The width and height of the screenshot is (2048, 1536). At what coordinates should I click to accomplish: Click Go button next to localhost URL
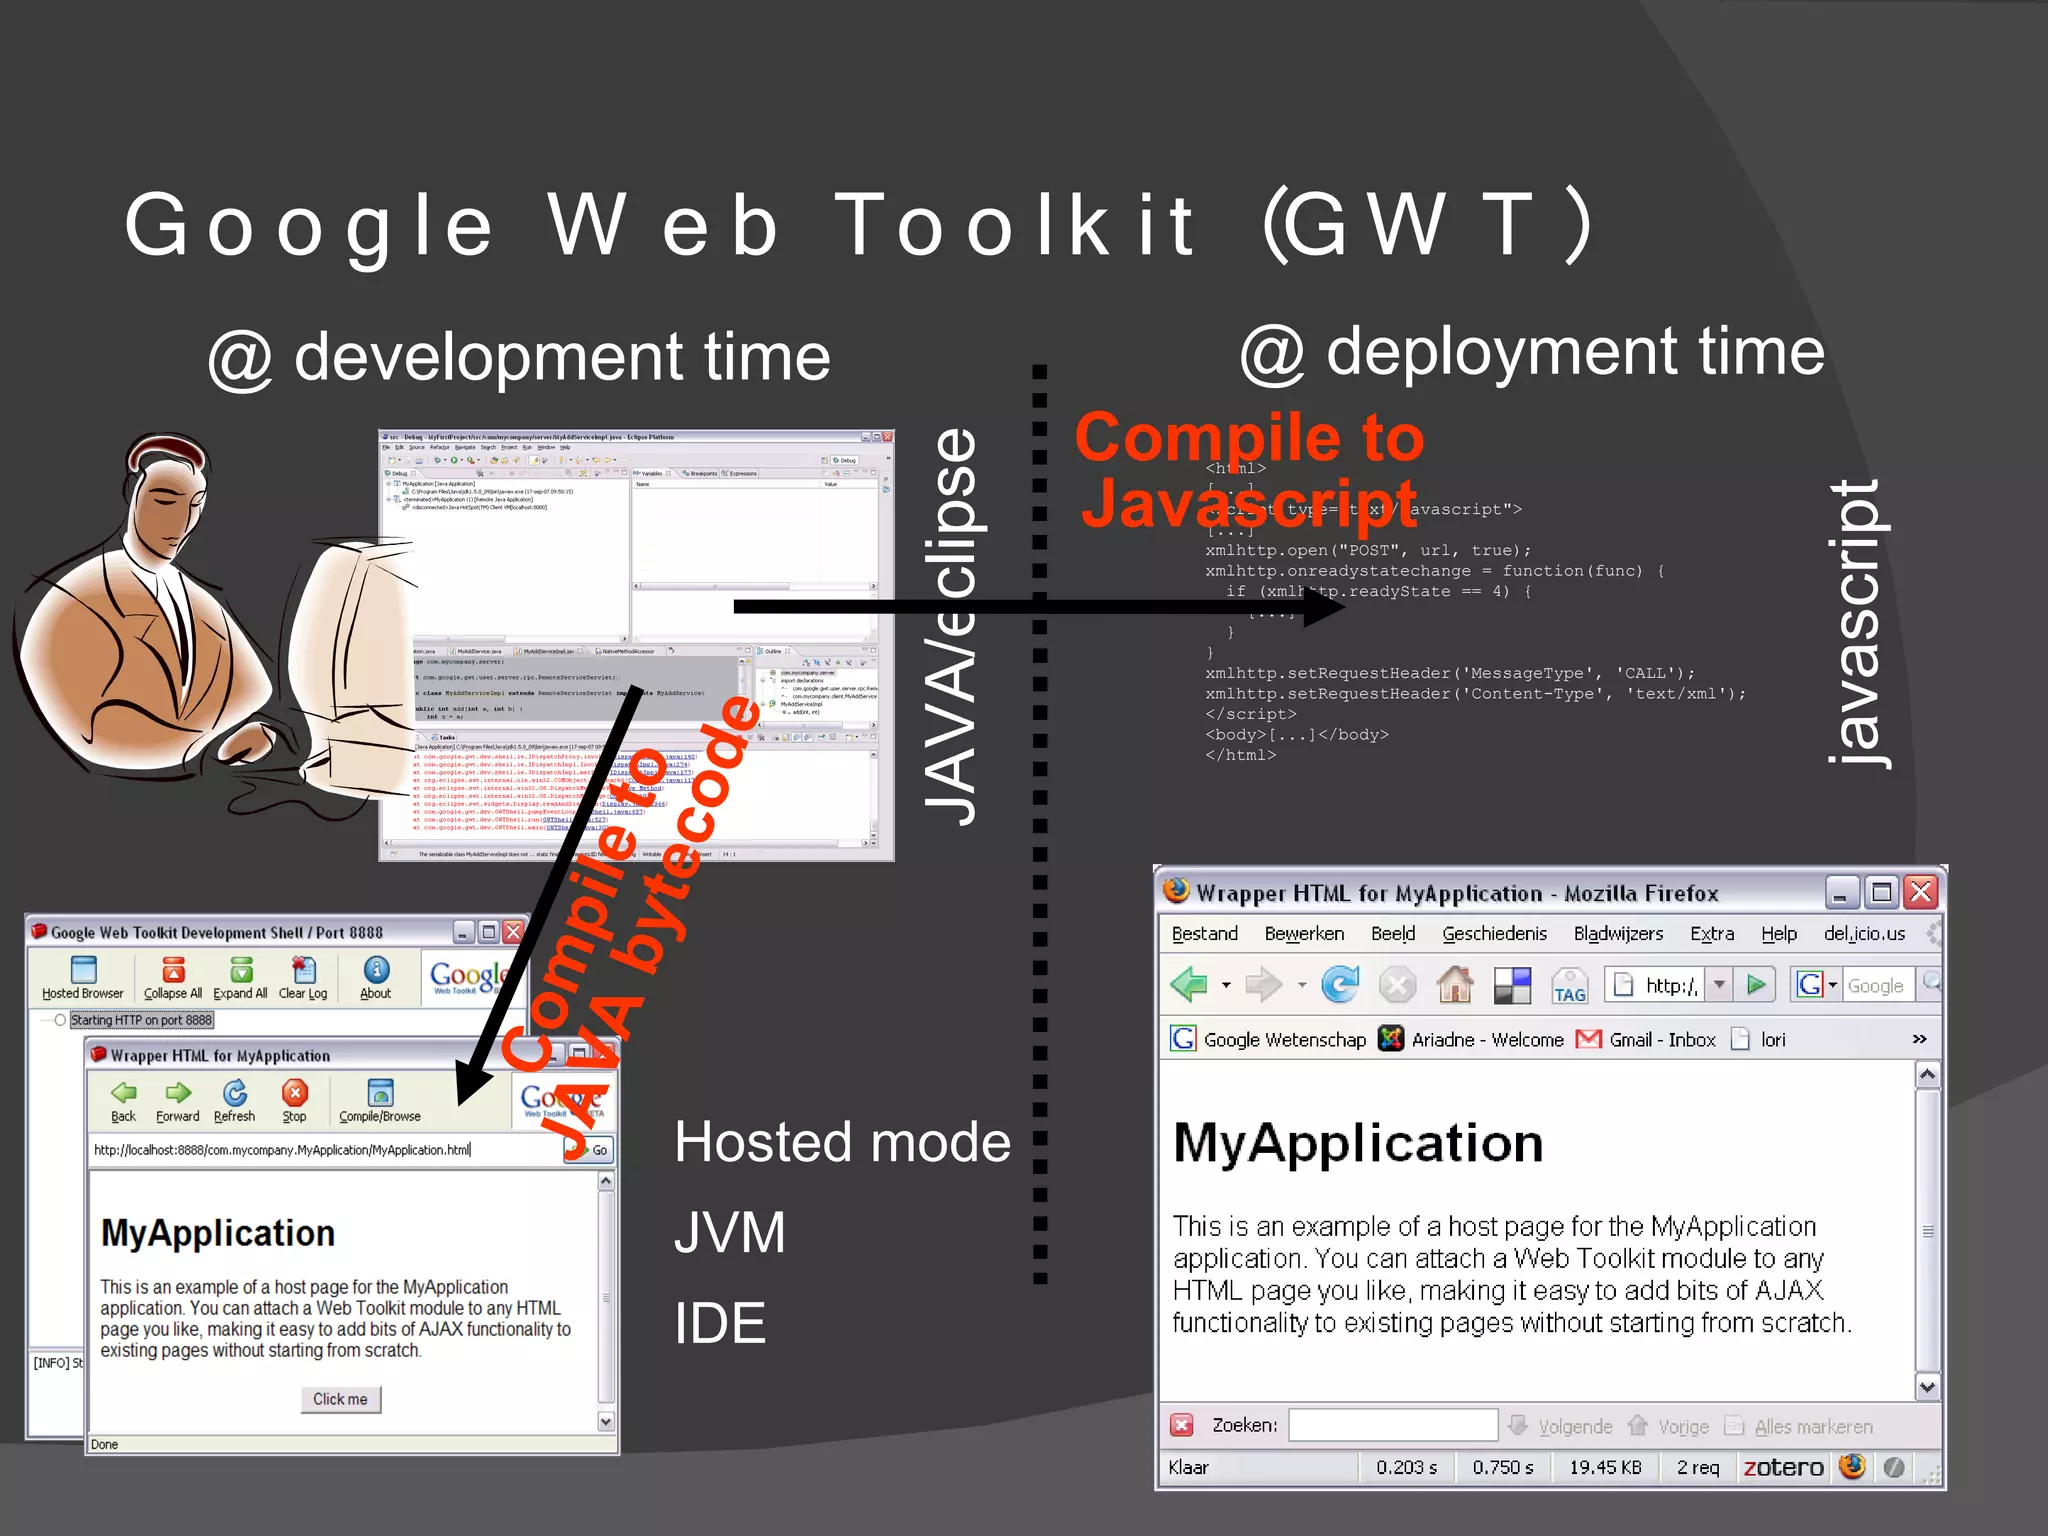click(589, 1150)
